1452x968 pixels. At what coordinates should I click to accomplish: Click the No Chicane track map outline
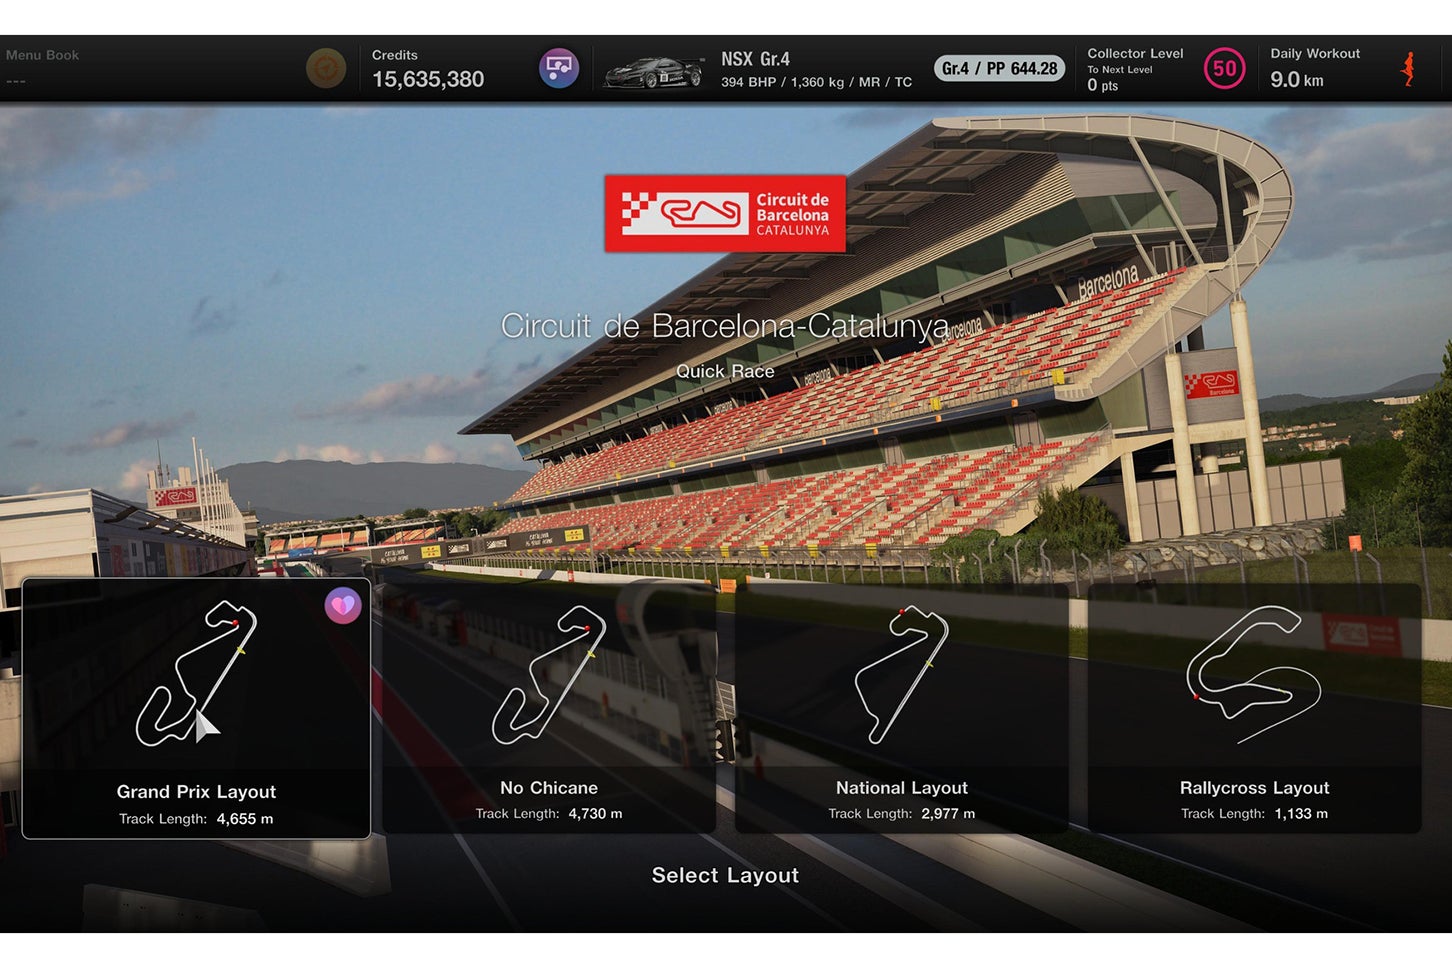coord(549,673)
